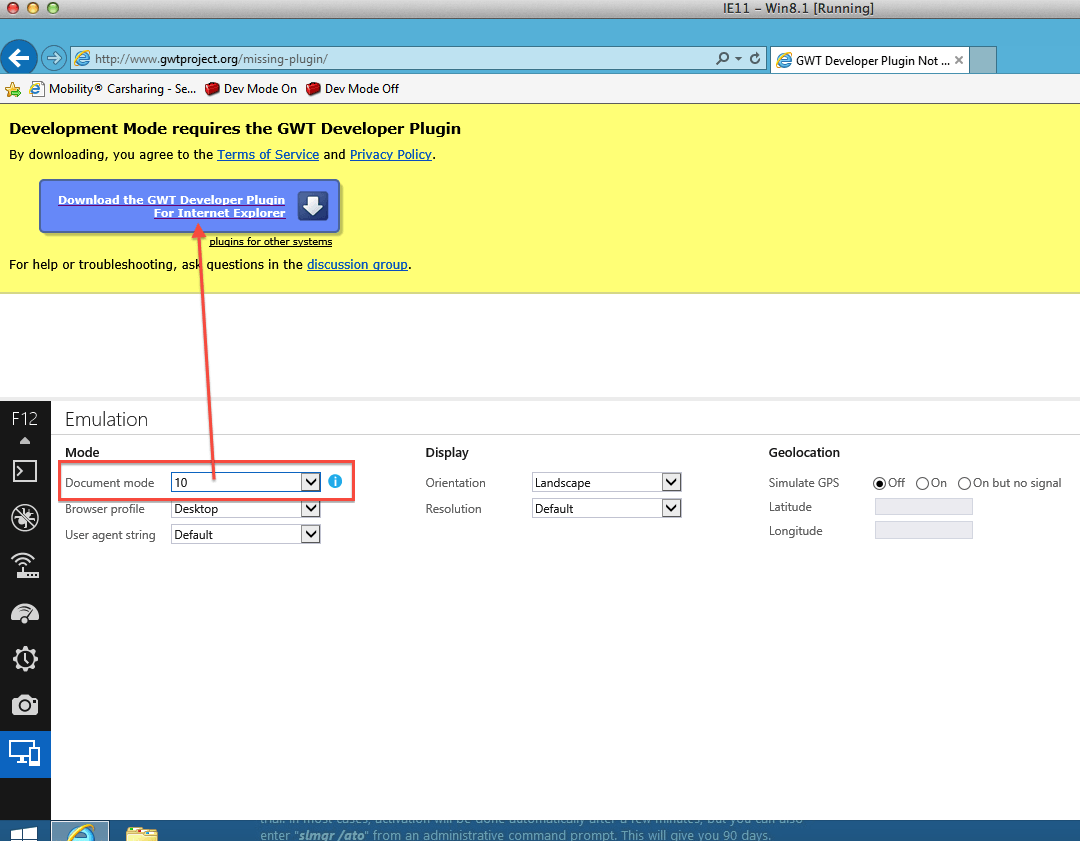This screenshot has height=841, width=1080.
Task: Click the info icon beside Document mode
Action: (x=335, y=482)
